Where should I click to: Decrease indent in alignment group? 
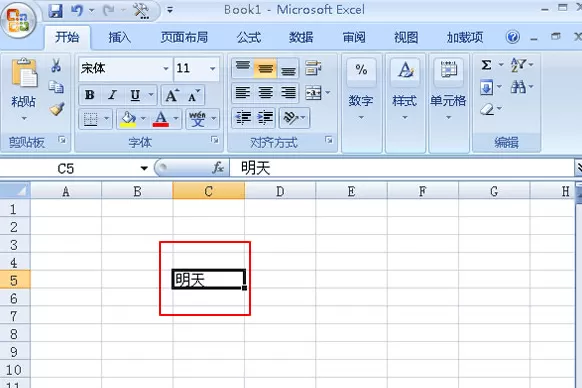coord(243,118)
